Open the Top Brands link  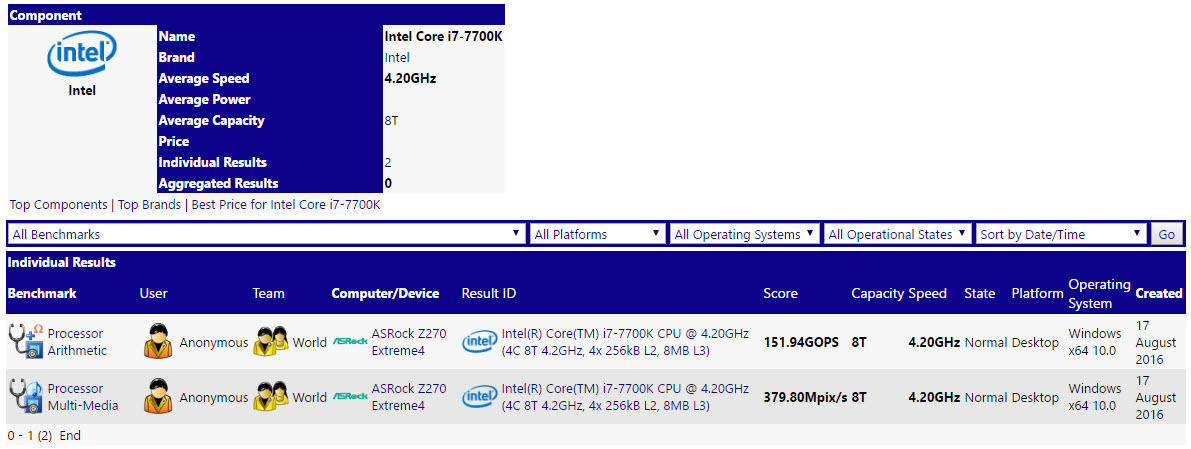150,204
